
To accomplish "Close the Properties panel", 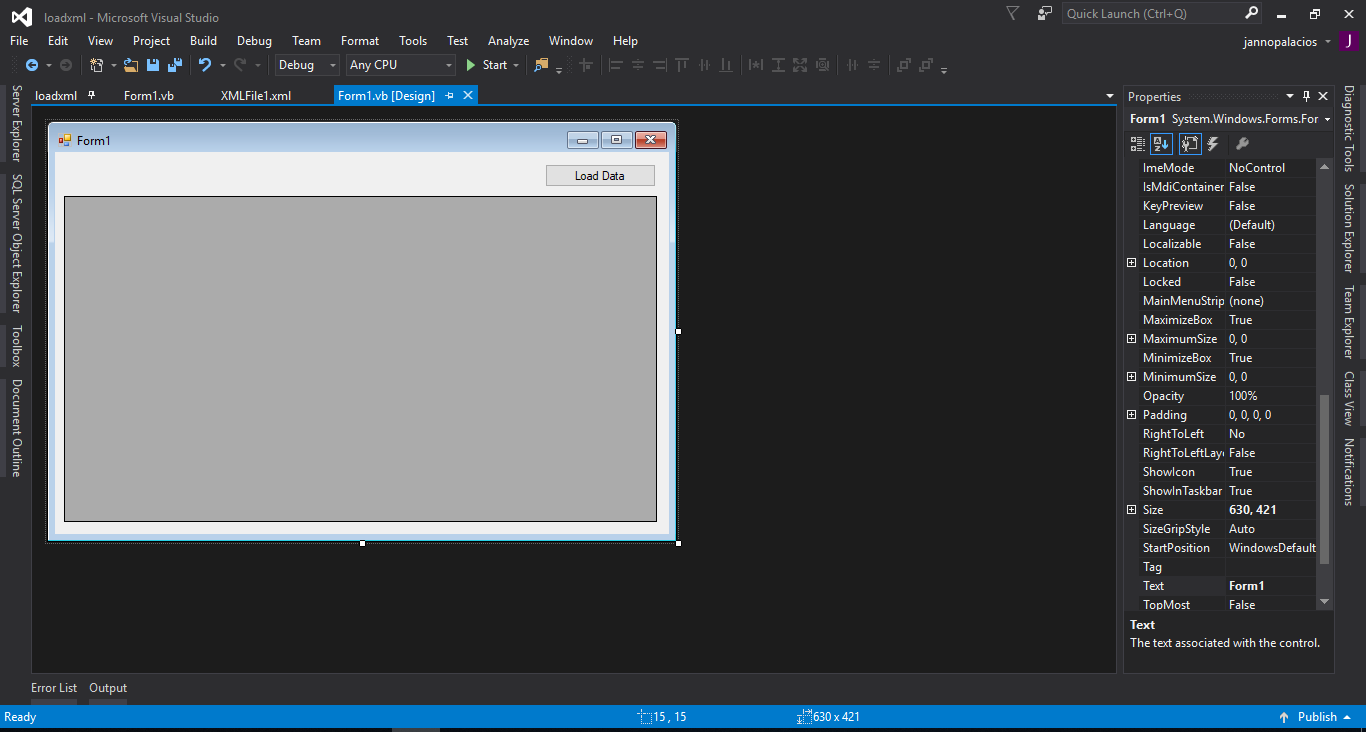I will click(1323, 96).
